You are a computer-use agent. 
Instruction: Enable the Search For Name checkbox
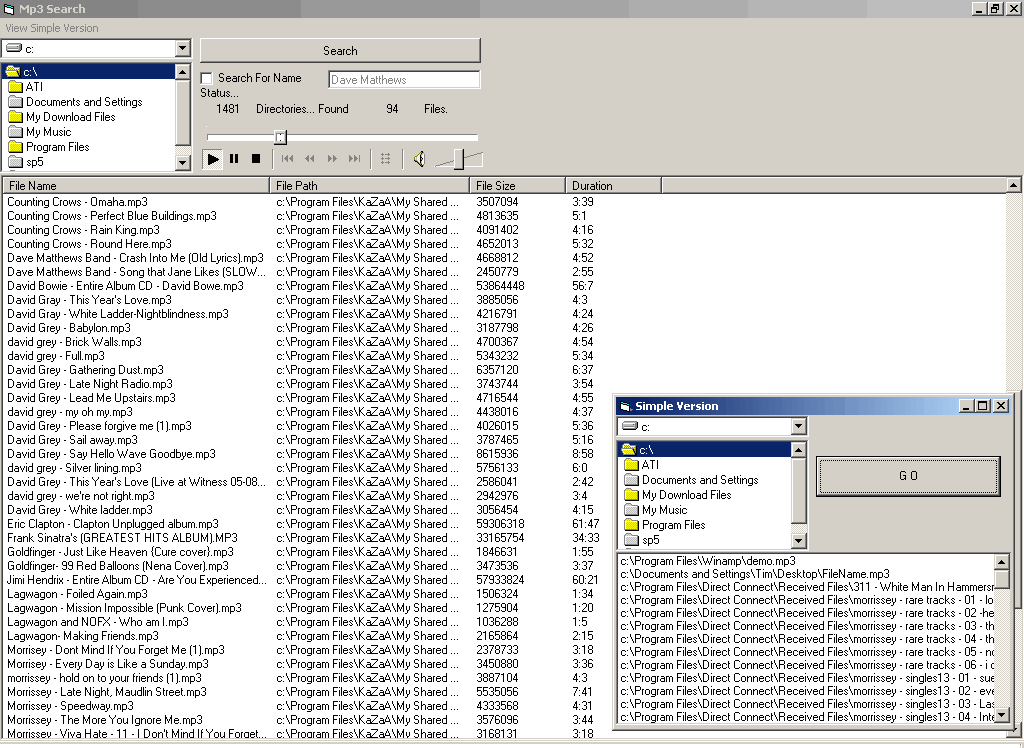(206, 78)
